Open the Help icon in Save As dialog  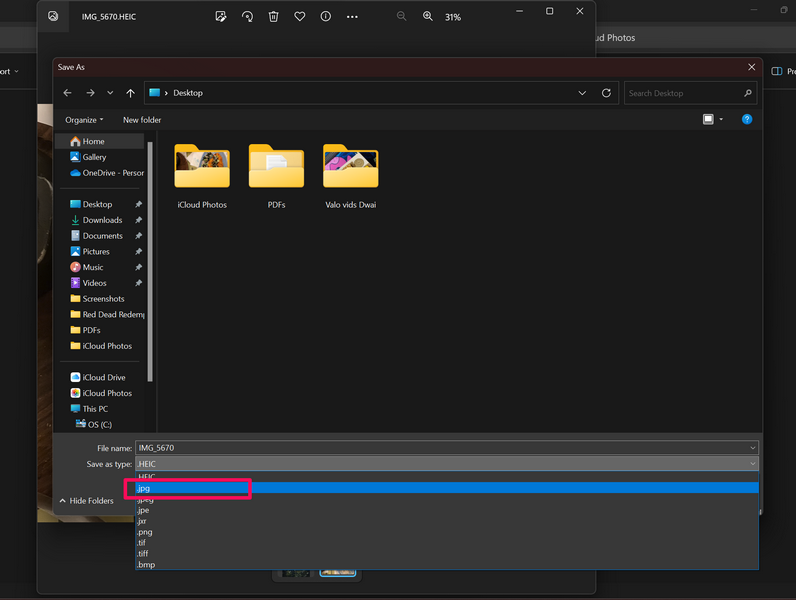746,120
